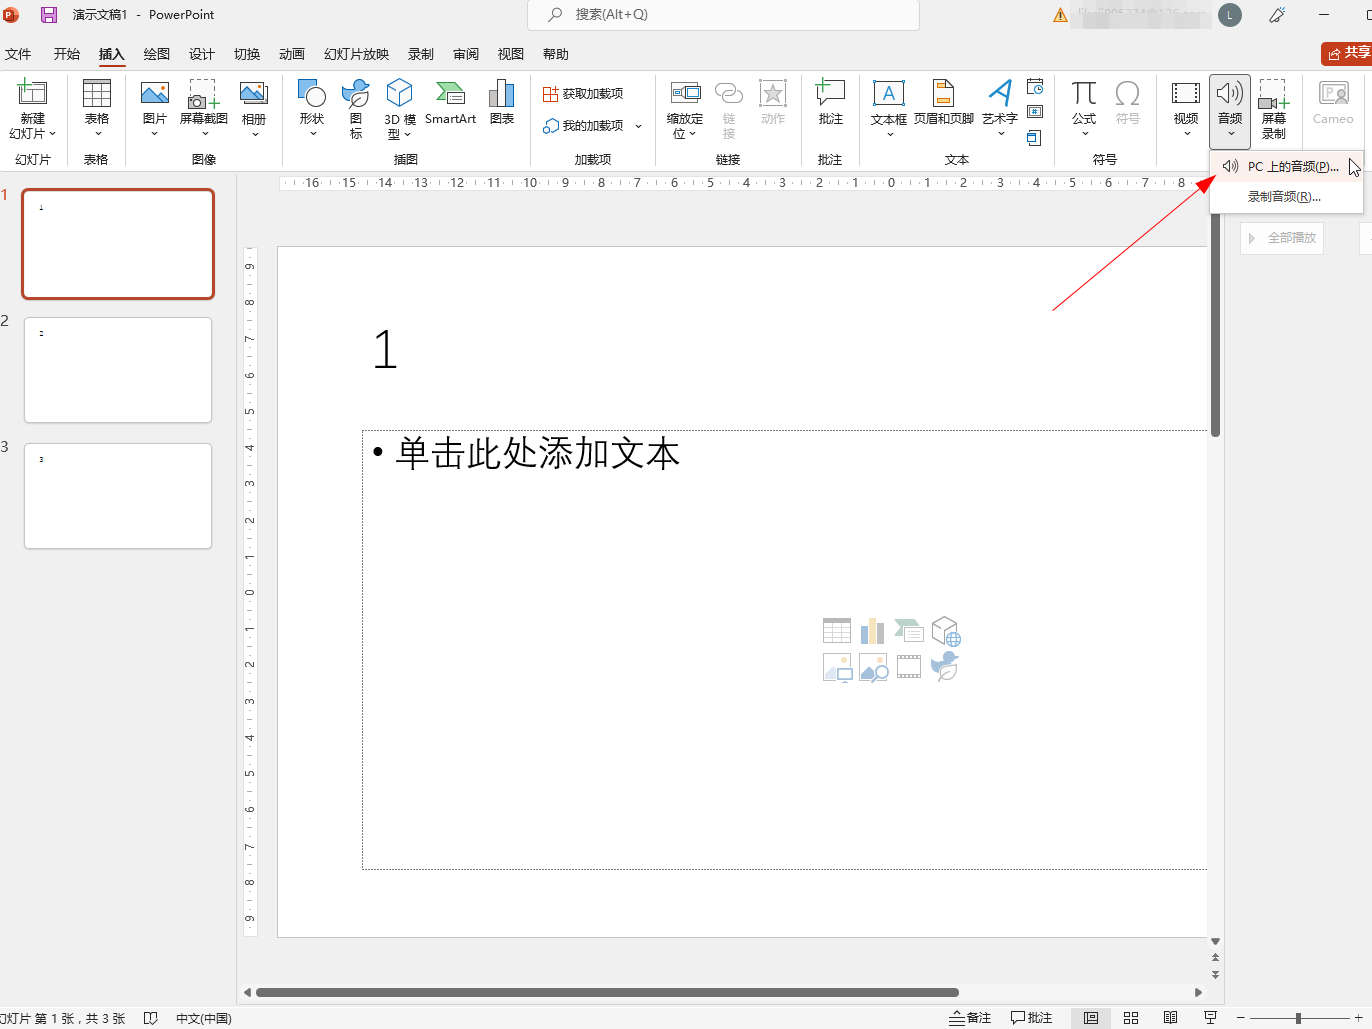Image resolution: width=1372 pixels, height=1029 pixels.
Task: Click the zoom out minus button
Action: (x=1241, y=1018)
